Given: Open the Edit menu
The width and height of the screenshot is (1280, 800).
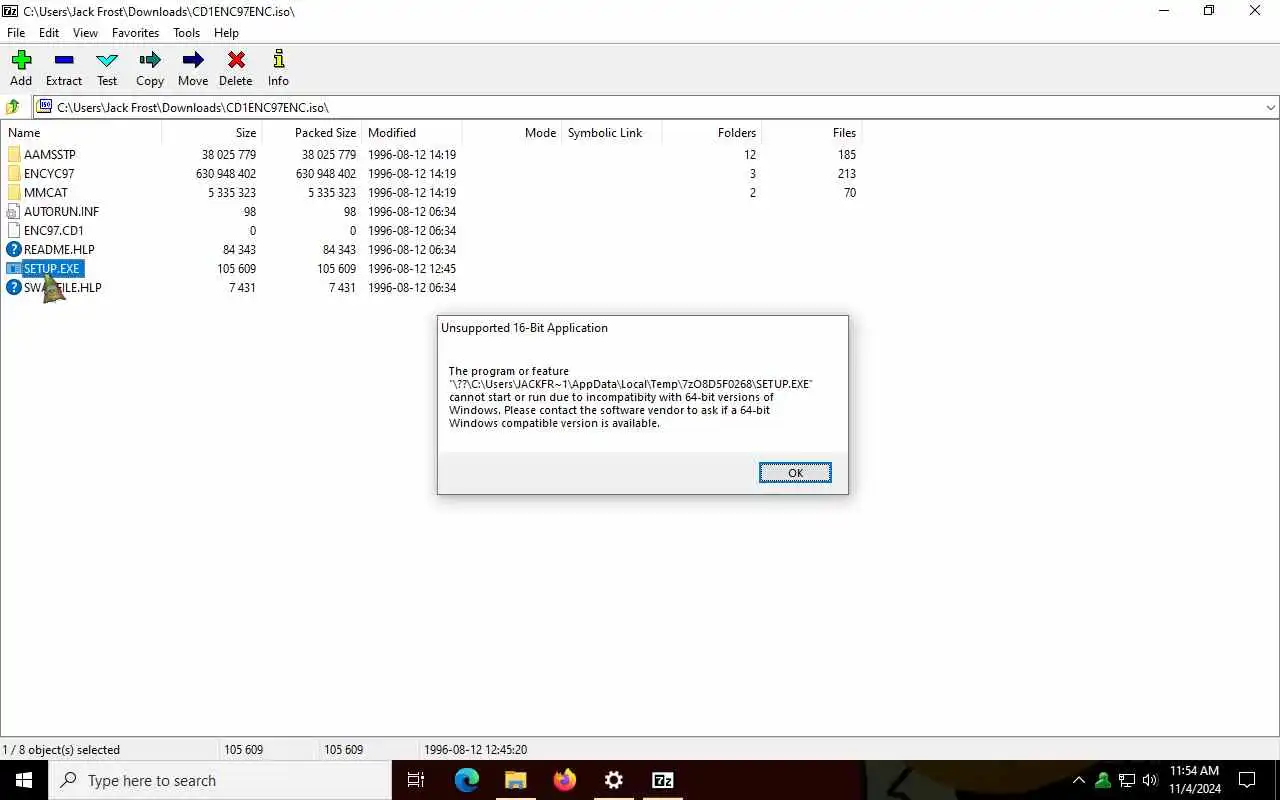Looking at the screenshot, I should pos(49,33).
